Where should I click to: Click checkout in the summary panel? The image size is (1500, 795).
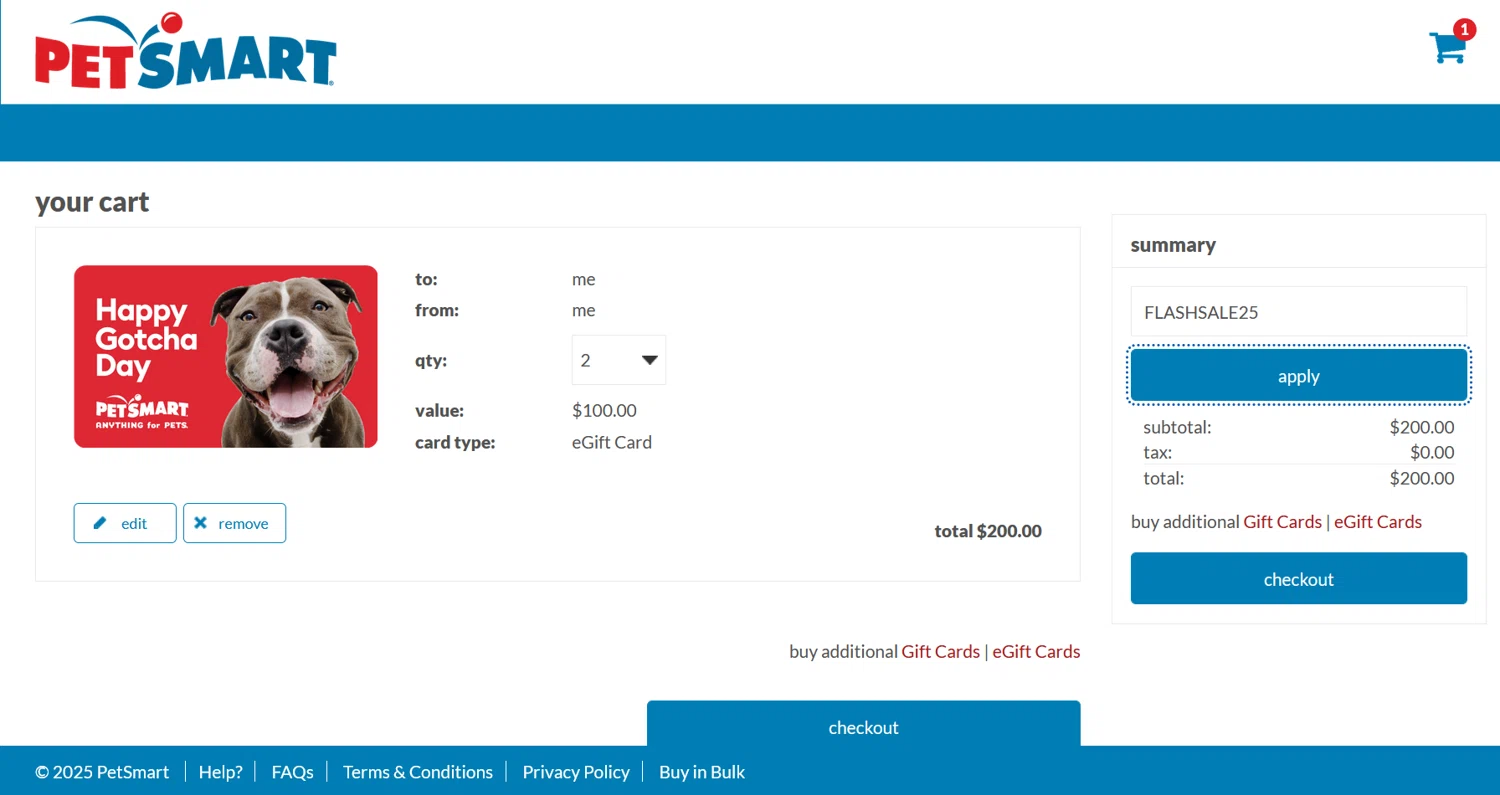1299,579
